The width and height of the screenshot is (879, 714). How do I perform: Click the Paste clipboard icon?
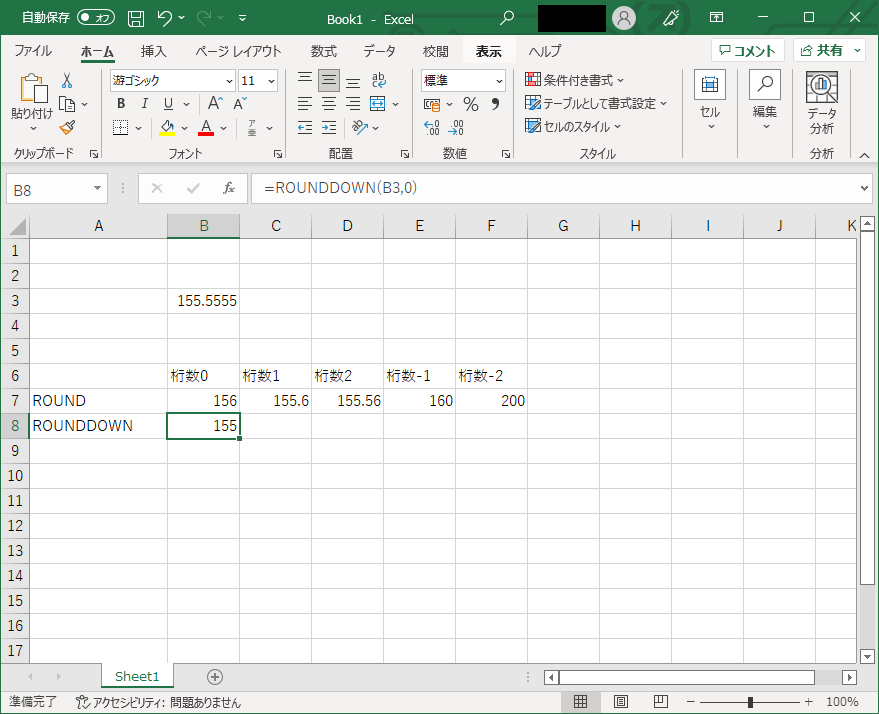tap(32, 89)
